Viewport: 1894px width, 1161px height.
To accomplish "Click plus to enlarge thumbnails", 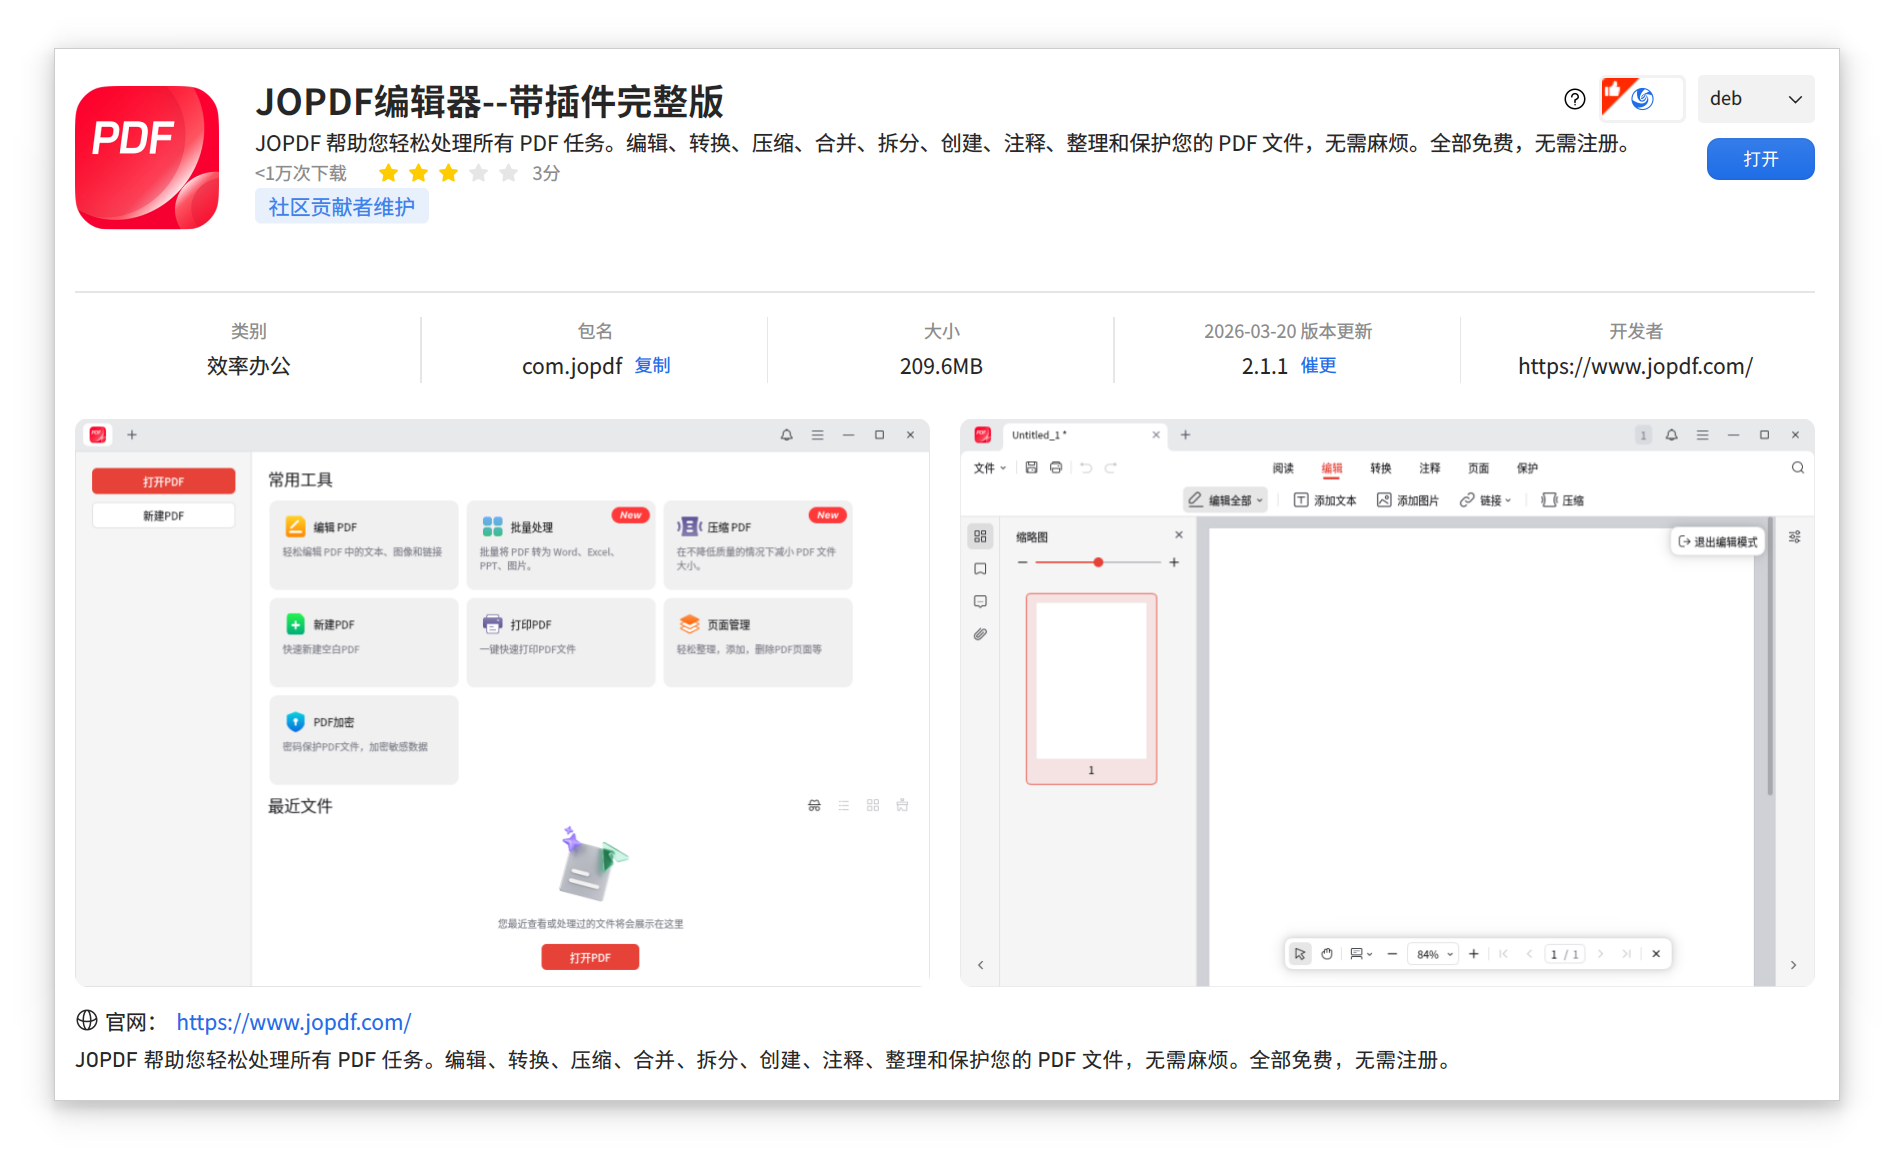I will pyautogui.click(x=1174, y=562).
